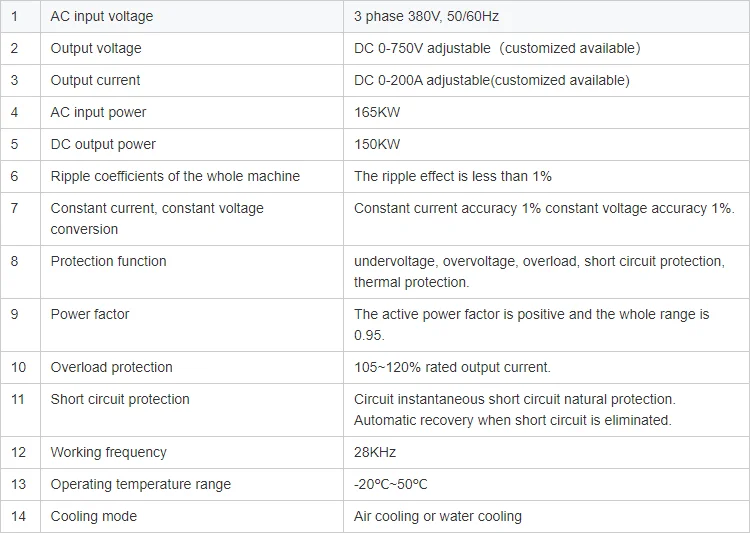Select "The ripple effect is less than 1%"
This screenshot has width=750, height=533.
point(453,176)
